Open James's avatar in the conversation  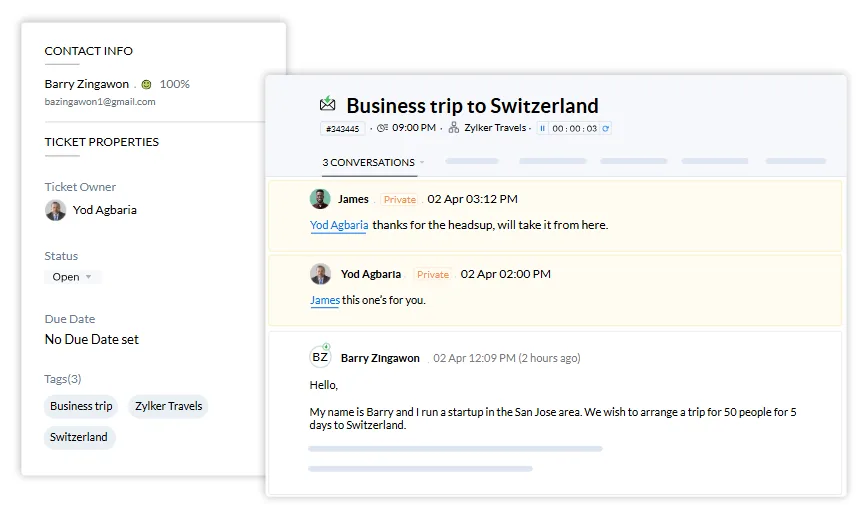(320, 199)
